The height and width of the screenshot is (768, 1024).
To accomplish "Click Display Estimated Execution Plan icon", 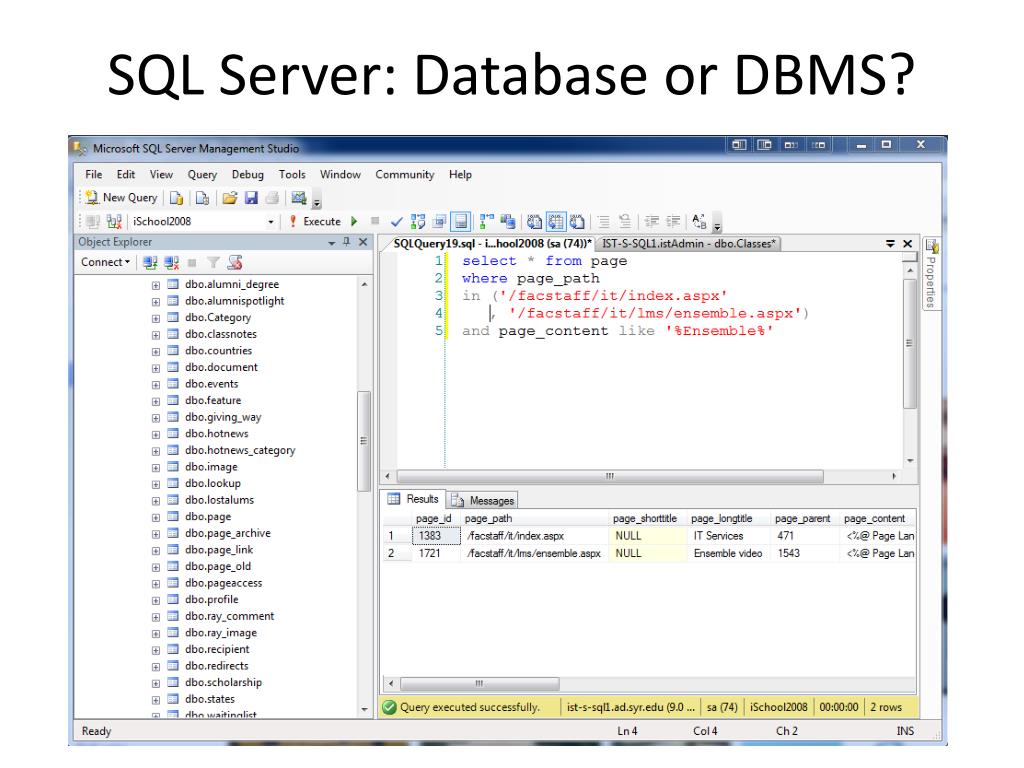I will 418,222.
